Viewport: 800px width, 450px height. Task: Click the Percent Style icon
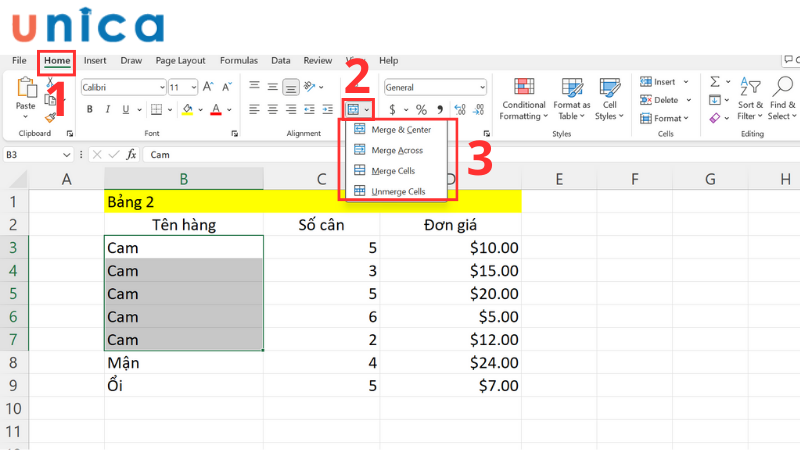(x=421, y=109)
